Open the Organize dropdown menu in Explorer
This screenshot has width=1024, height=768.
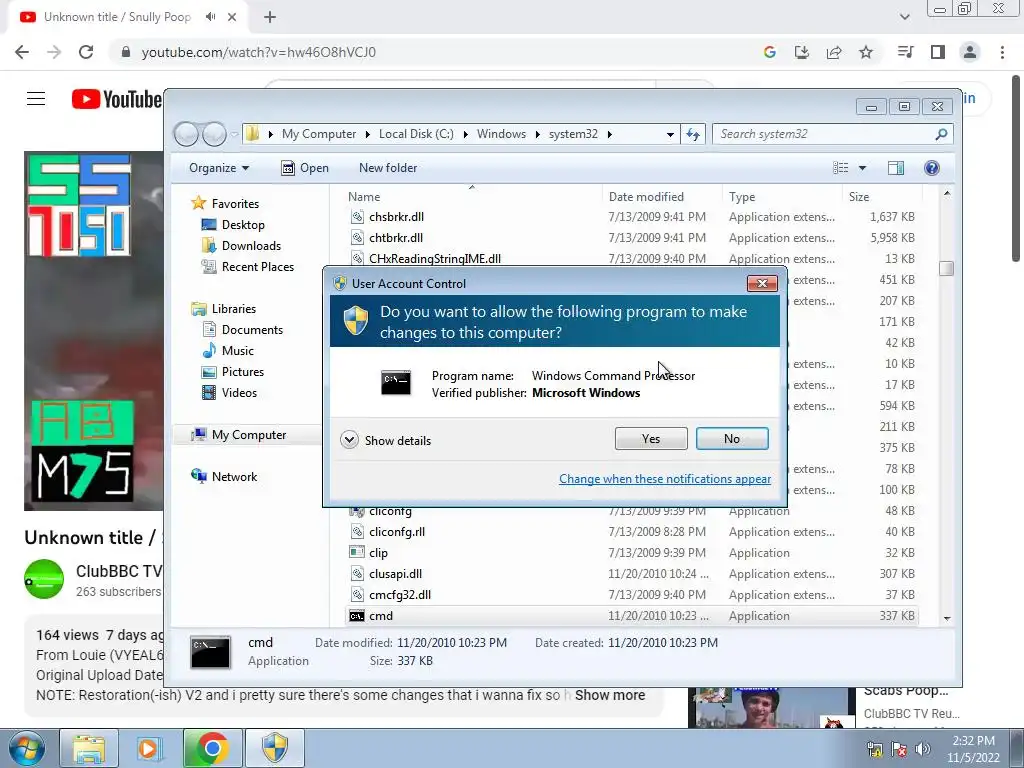pyautogui.click(x=219, y=168)
